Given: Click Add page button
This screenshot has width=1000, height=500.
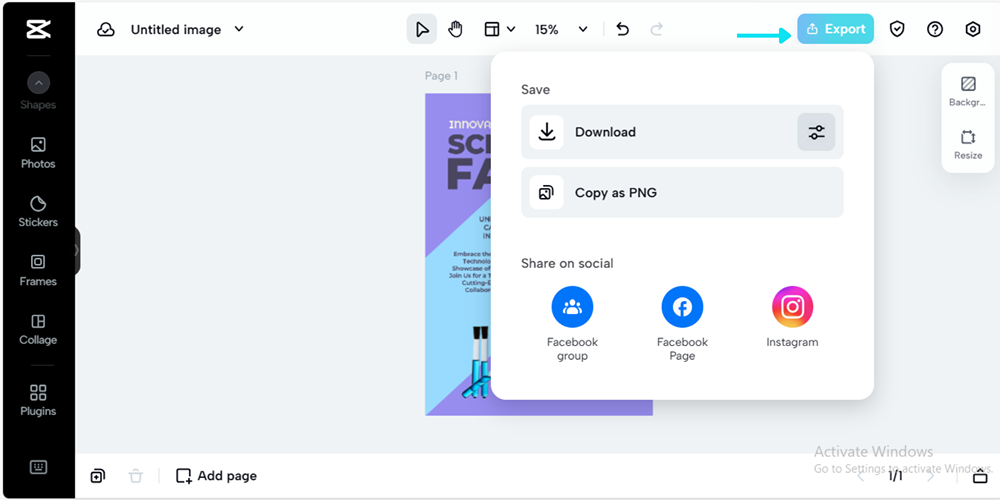Looking at the screenshot, I should [216, 476].
